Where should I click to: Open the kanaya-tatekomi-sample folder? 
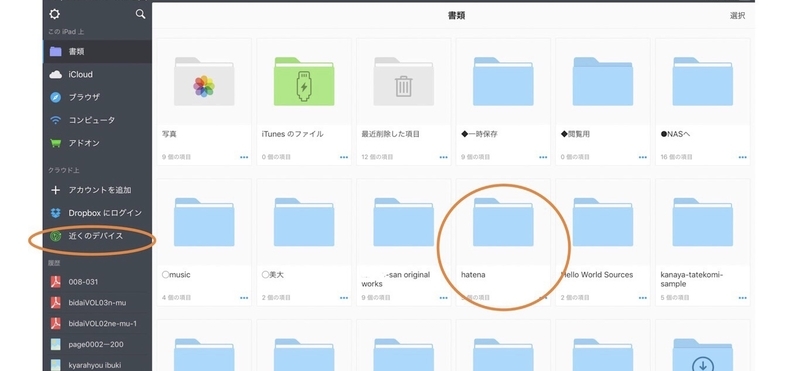click(703, 242)
